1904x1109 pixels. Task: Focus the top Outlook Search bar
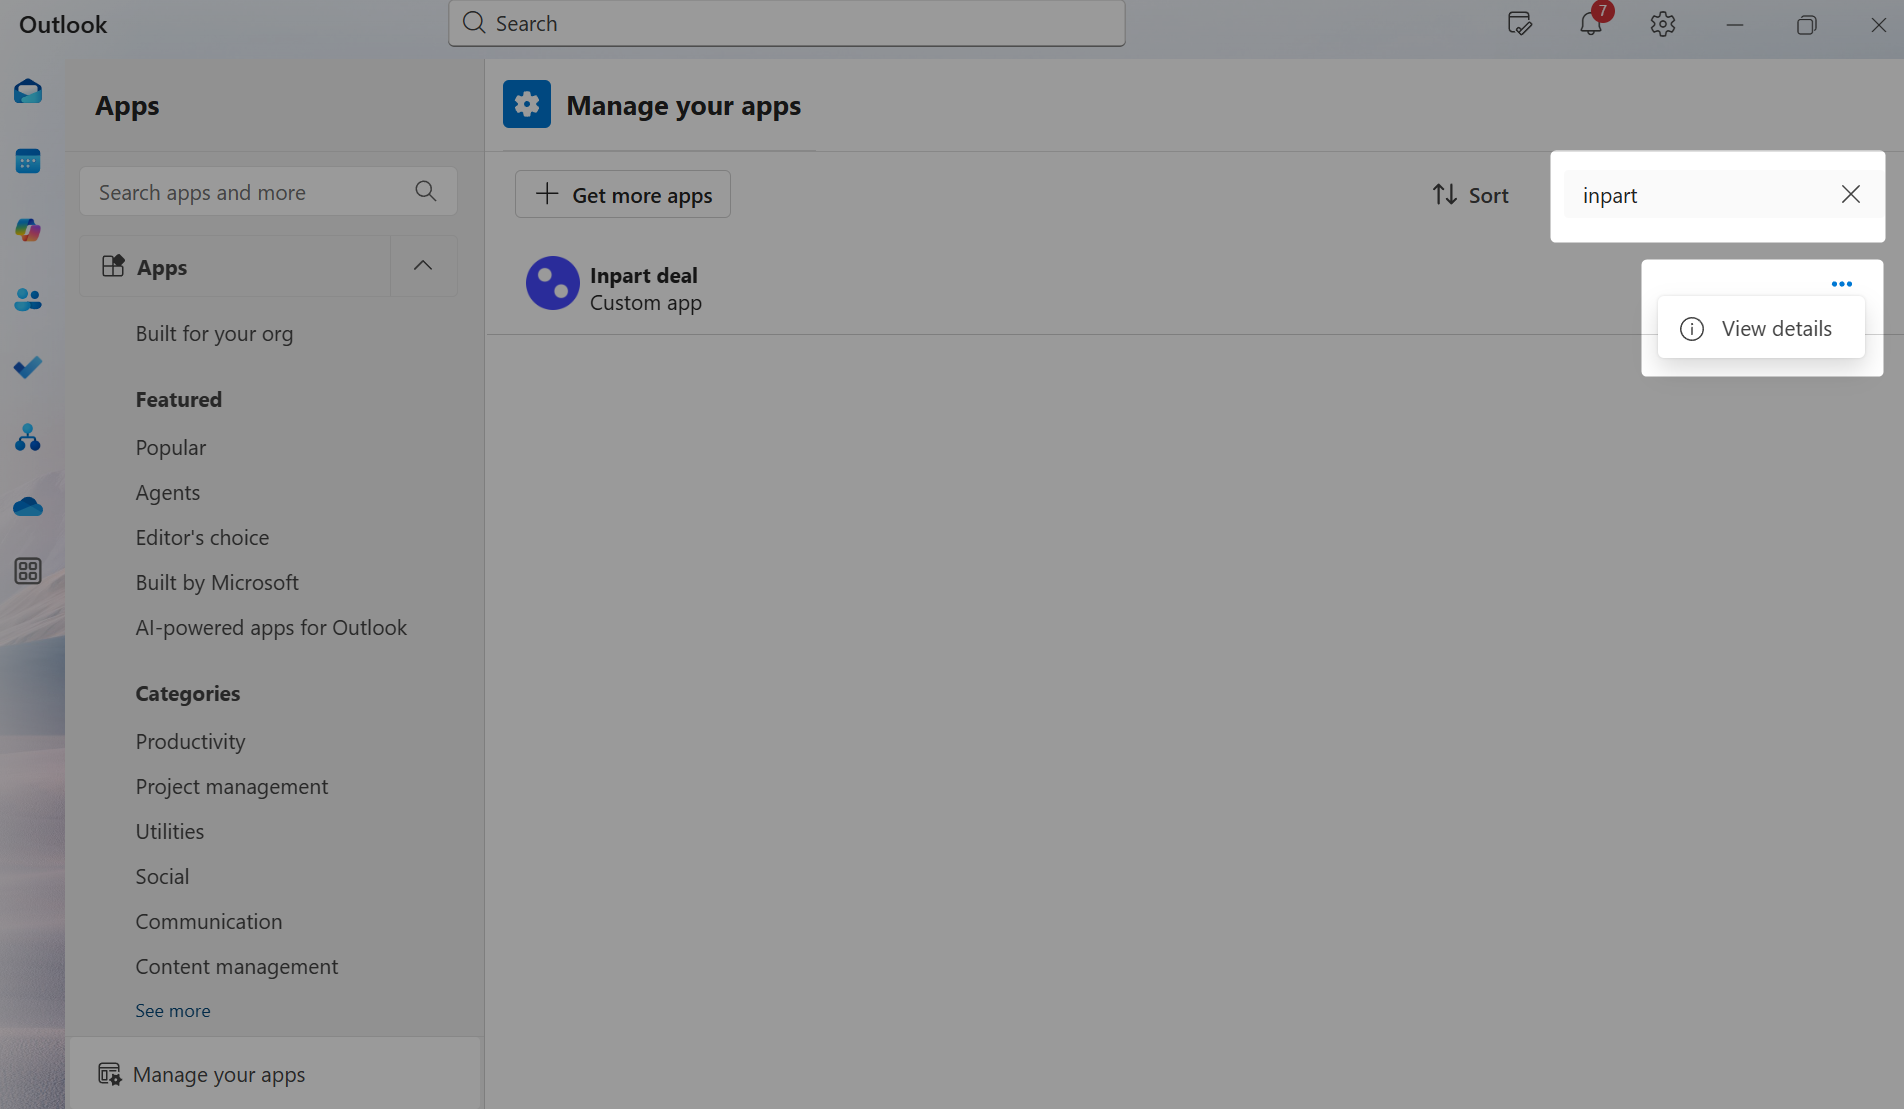[787, 23]
